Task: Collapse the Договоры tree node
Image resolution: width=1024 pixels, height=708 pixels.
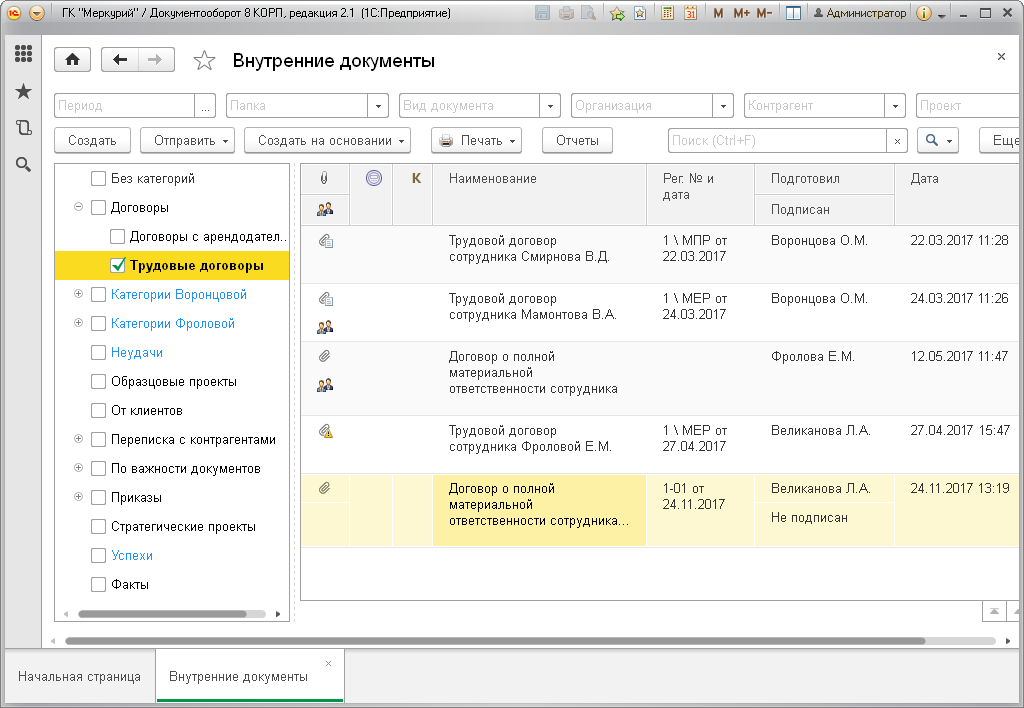Action: [78, 207]
